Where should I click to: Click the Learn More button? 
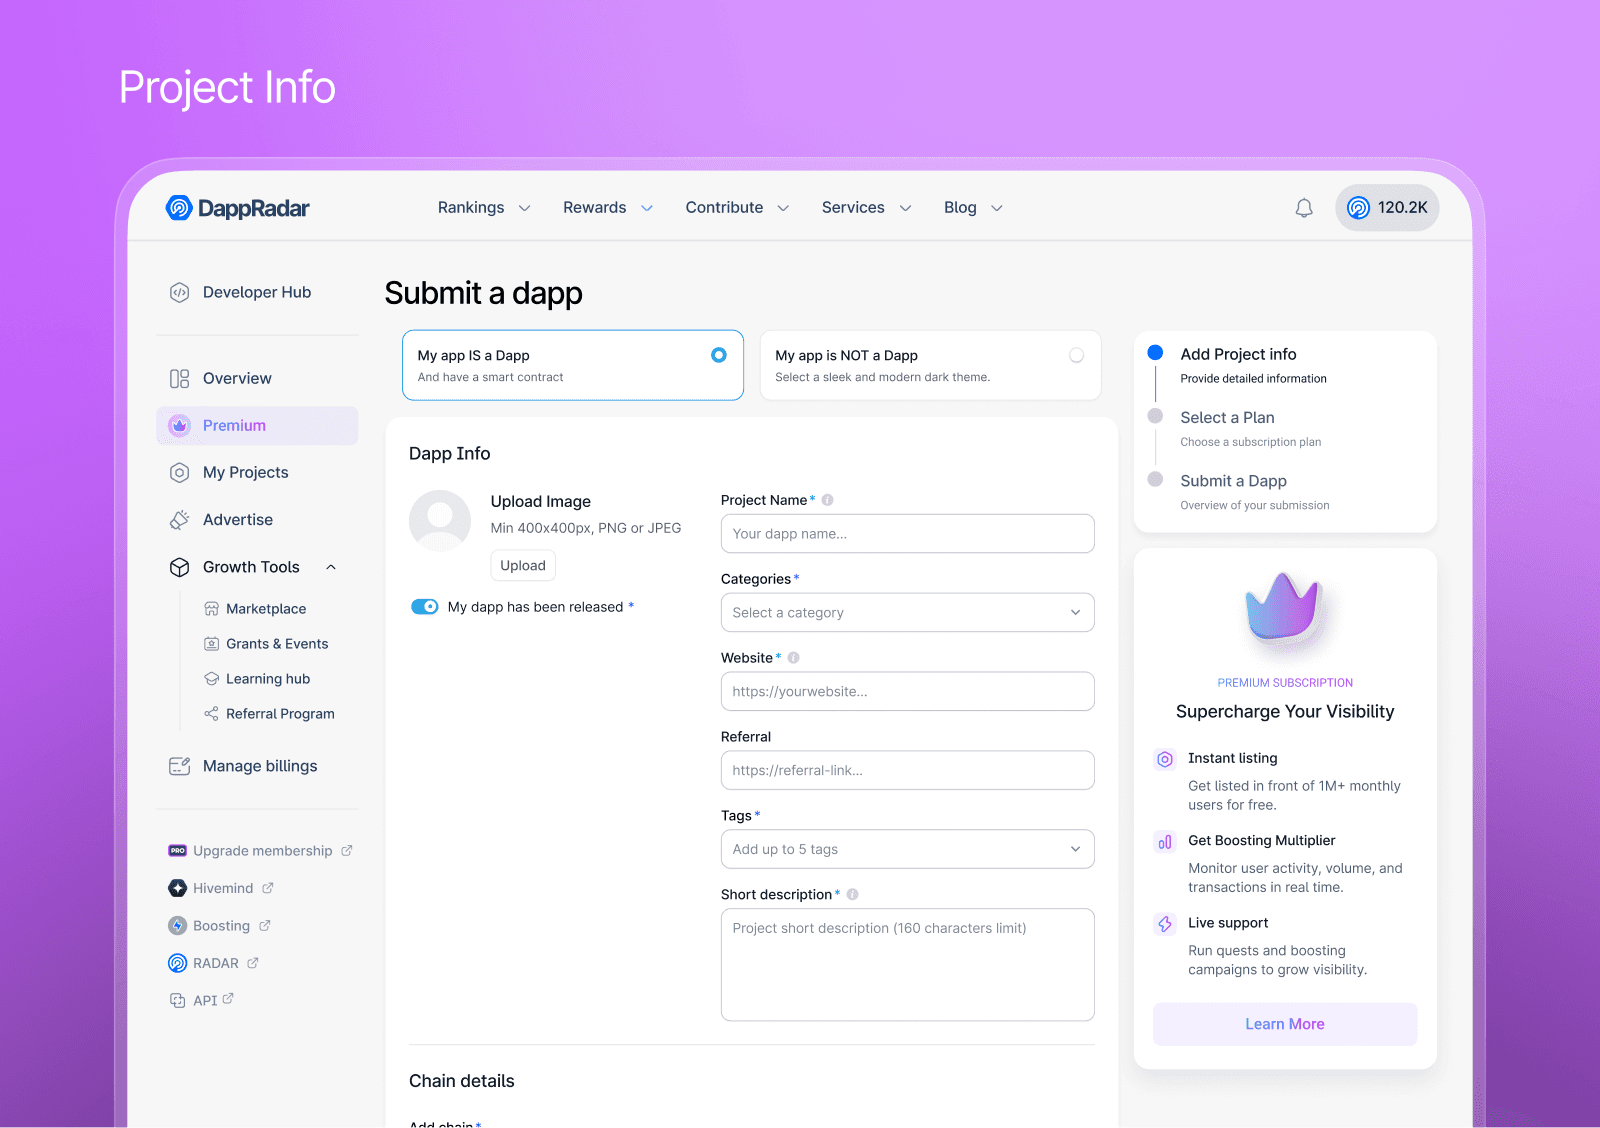point(1285,1025)
